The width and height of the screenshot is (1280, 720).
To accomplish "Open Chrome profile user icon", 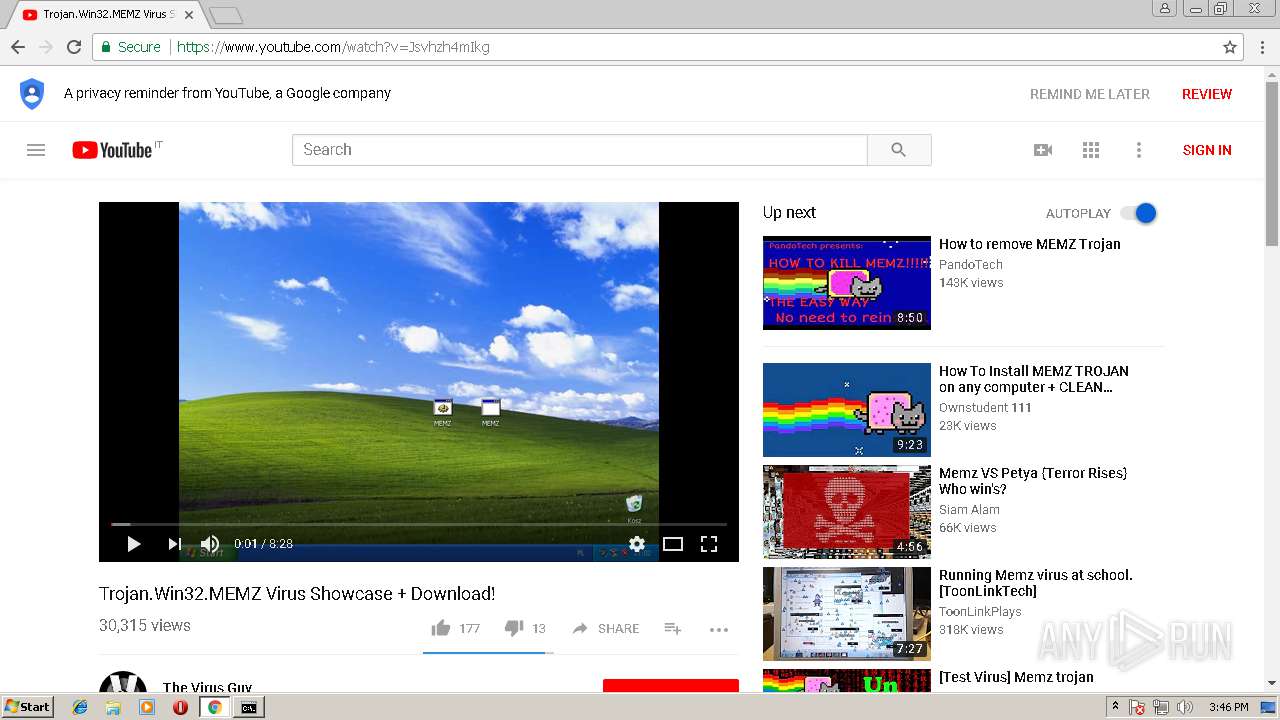I will [1165, 8].
